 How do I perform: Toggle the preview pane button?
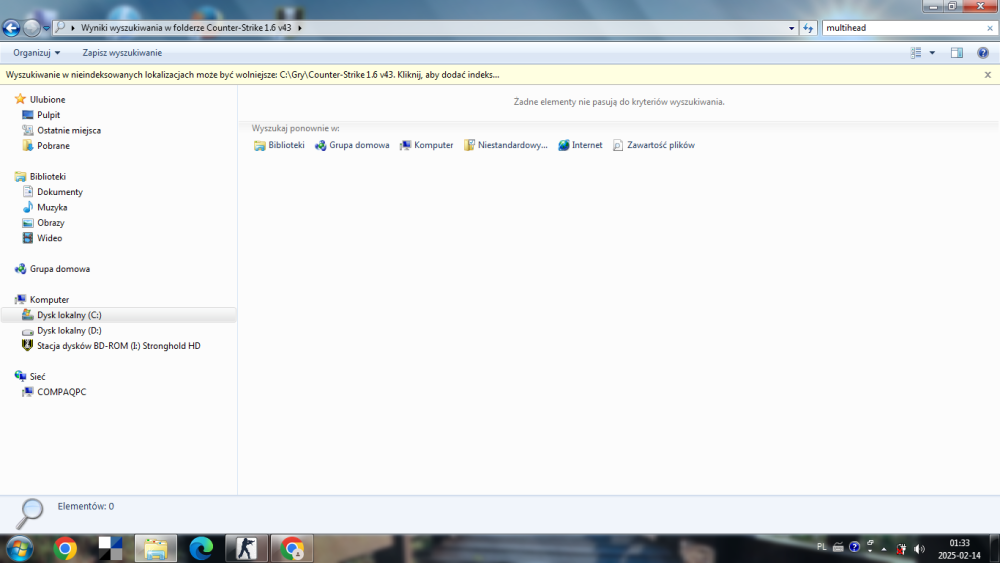956,53
